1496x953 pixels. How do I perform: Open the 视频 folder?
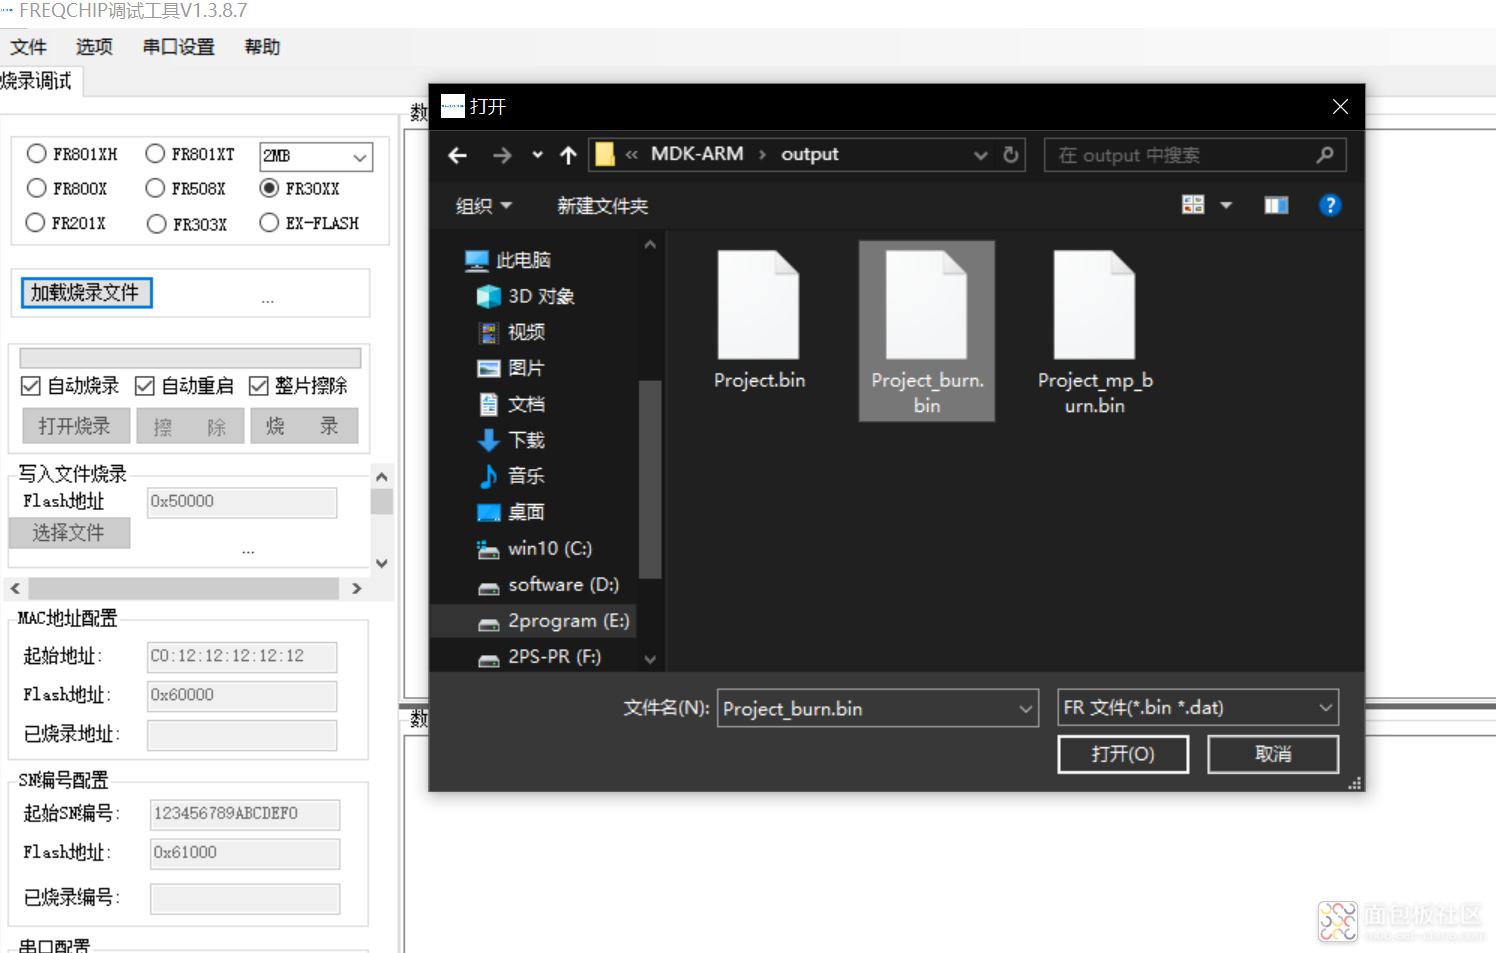pyautogui.click(x=511, y=332)
